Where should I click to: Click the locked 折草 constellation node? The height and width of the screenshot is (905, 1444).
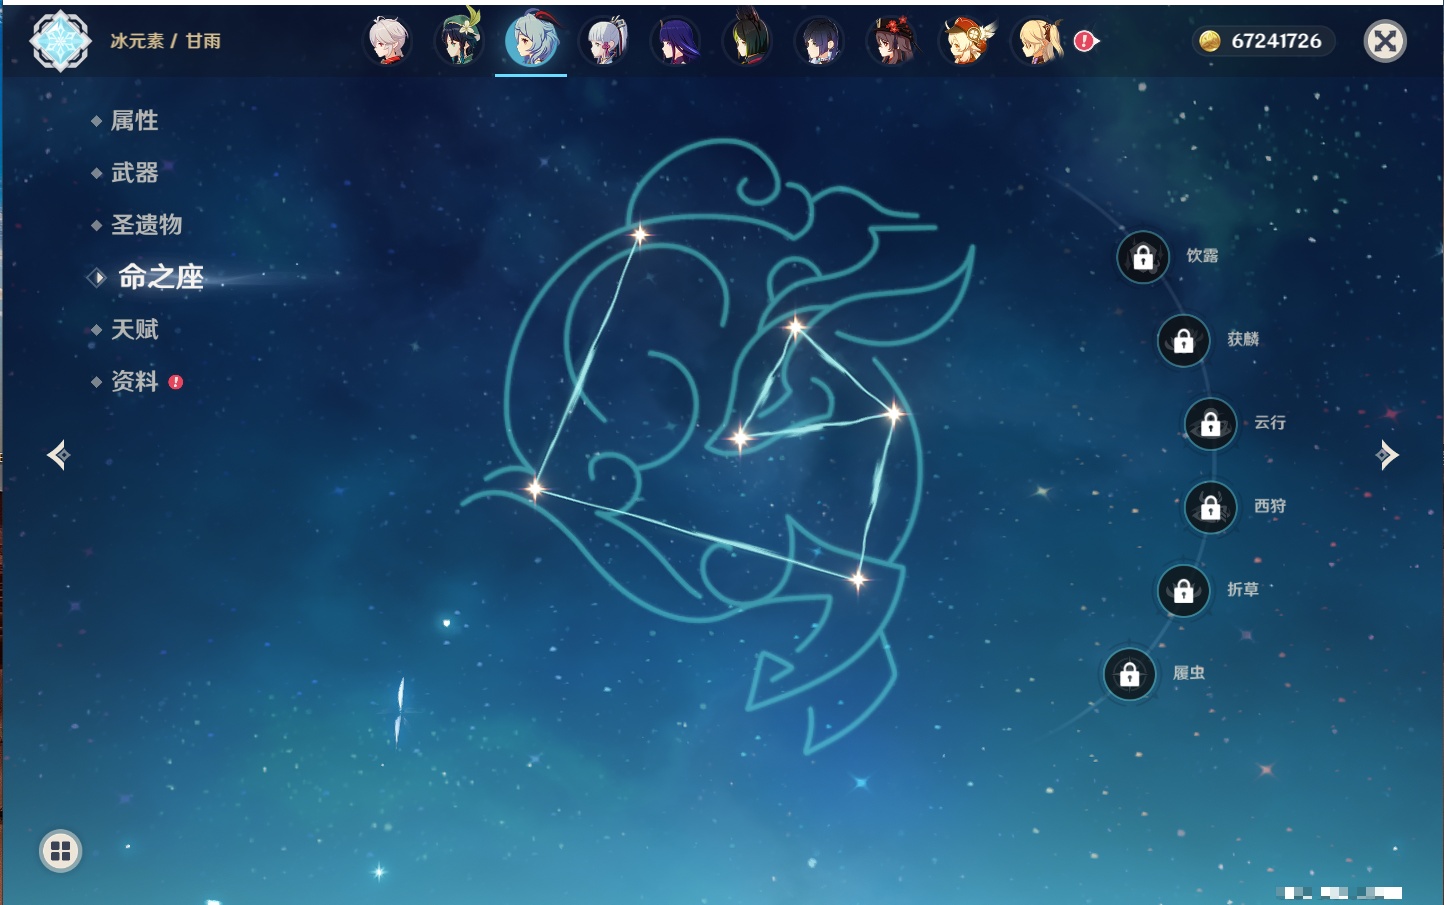[1184, 590]
